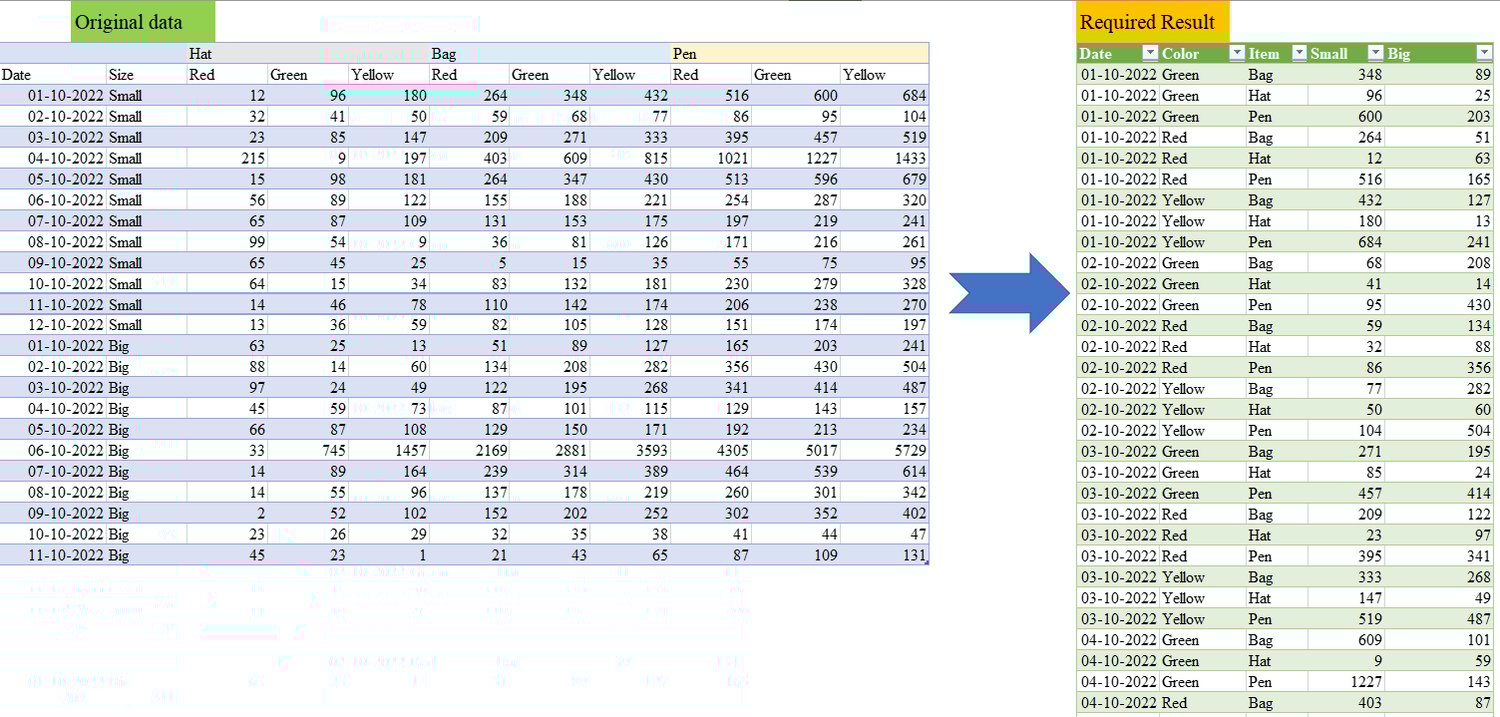Screen dimensions: 1500x717
Task: Select value 487 in the Required Result Big column
Action: click(x=1439, y=618)
